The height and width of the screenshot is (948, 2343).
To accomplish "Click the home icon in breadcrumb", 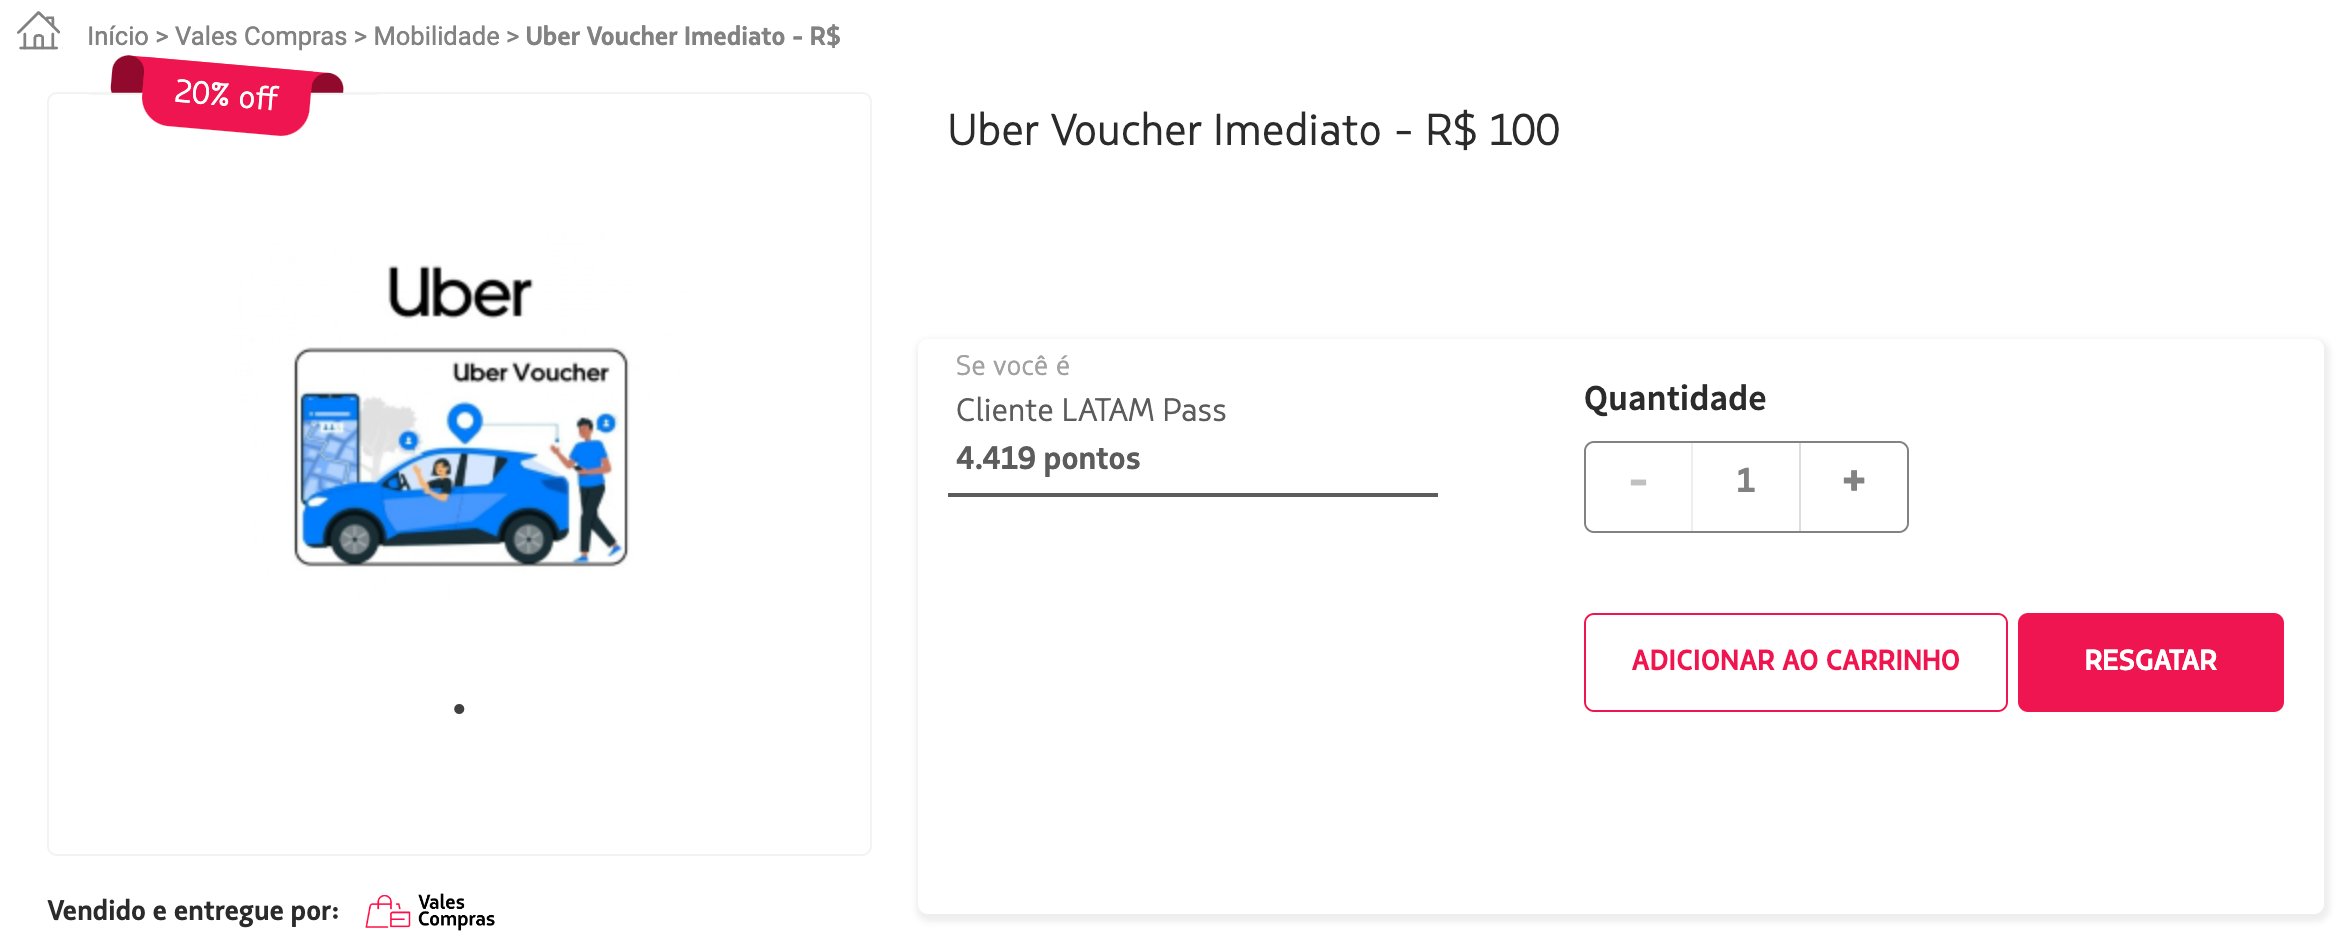I will click(38, 31).
